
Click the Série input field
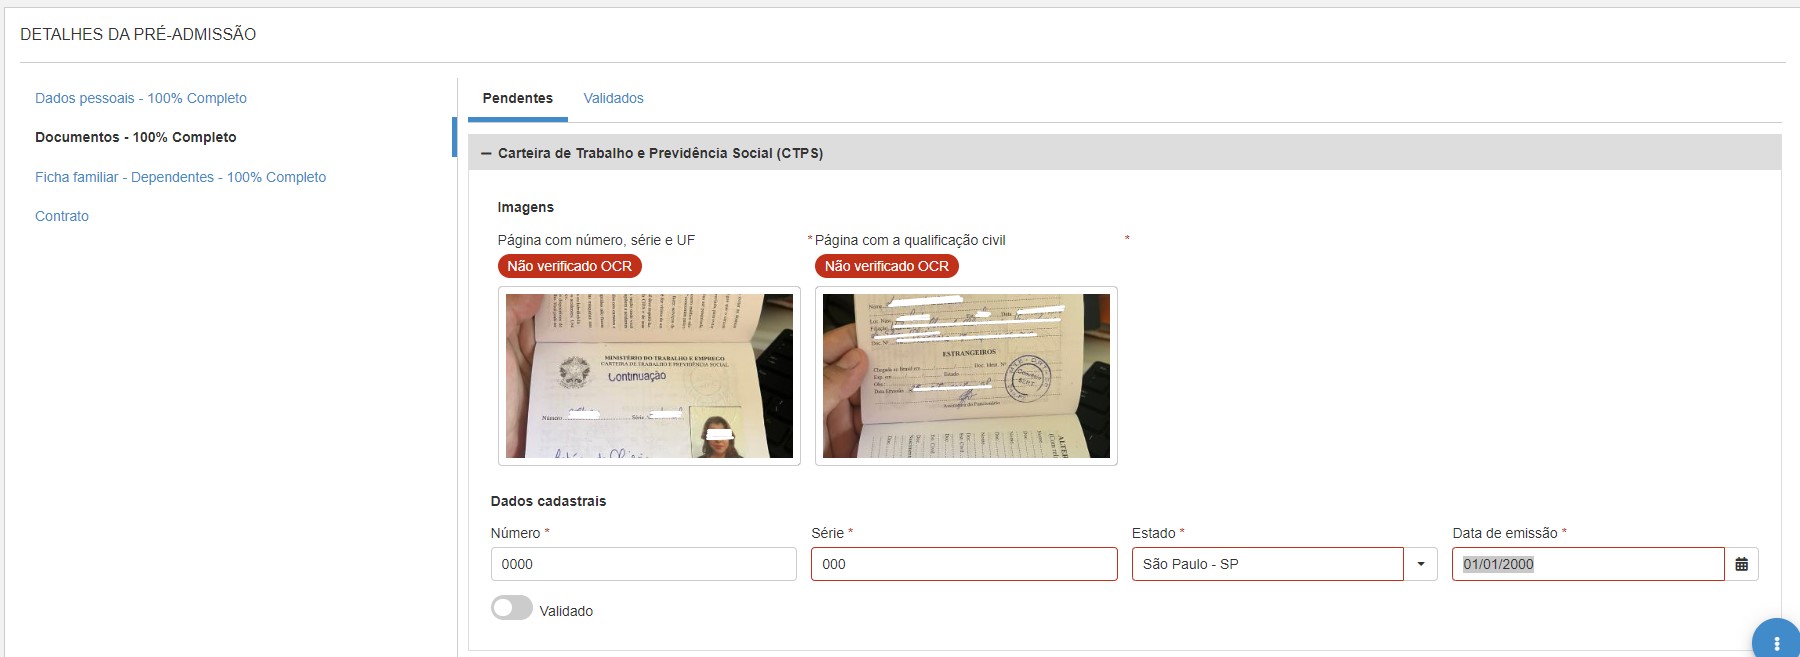[x=964, y=564]
